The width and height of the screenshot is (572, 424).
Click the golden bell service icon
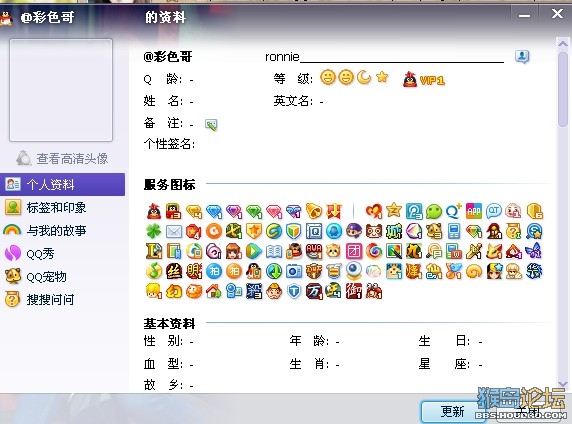pos(314,211)
